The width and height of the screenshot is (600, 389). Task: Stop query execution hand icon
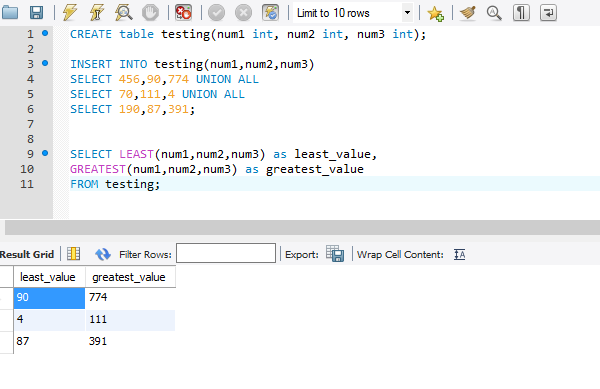[150, 13]
